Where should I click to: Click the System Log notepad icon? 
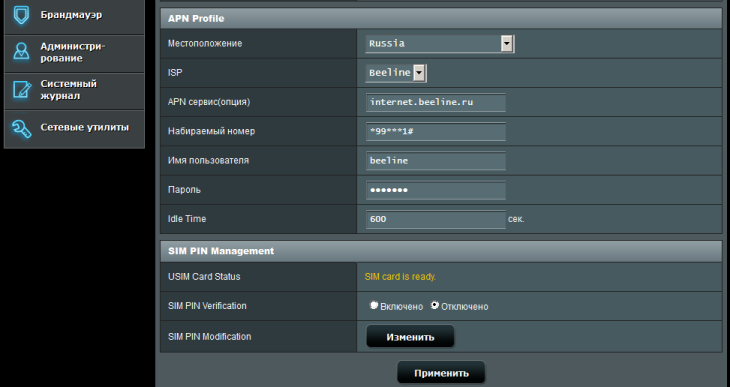[x=21, y=90]
